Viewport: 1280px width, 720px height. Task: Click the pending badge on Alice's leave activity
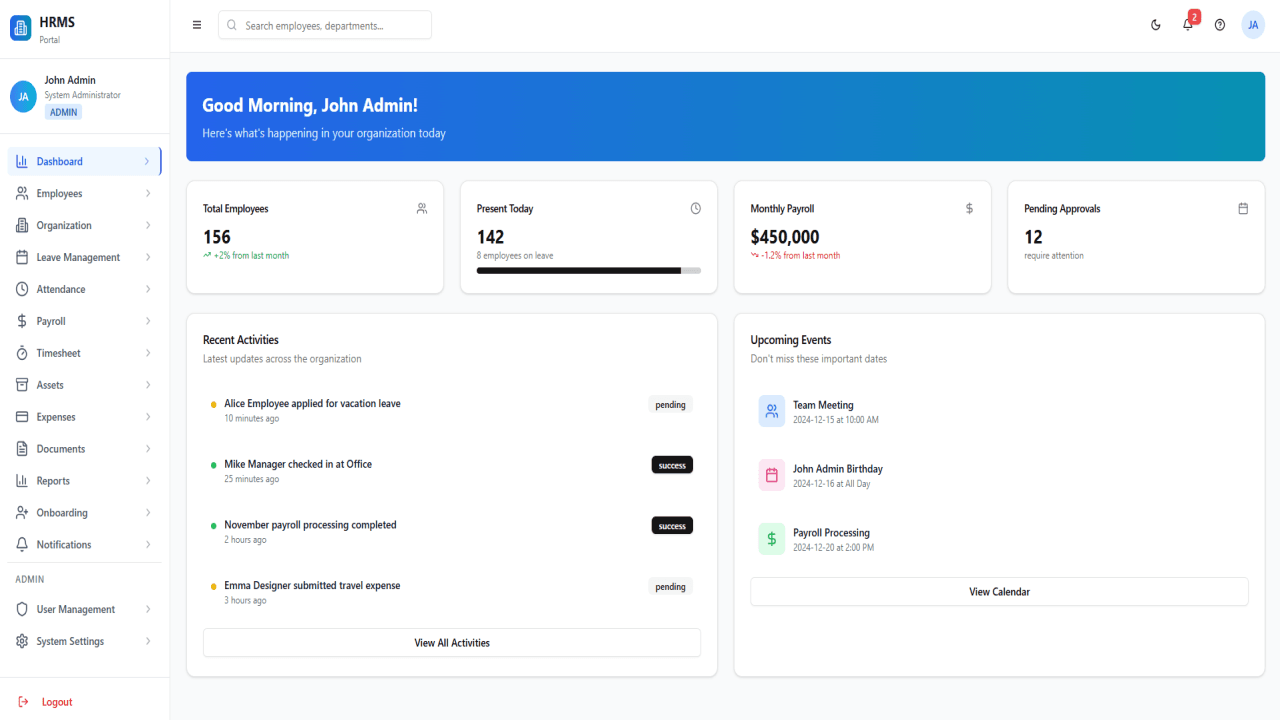670,405
